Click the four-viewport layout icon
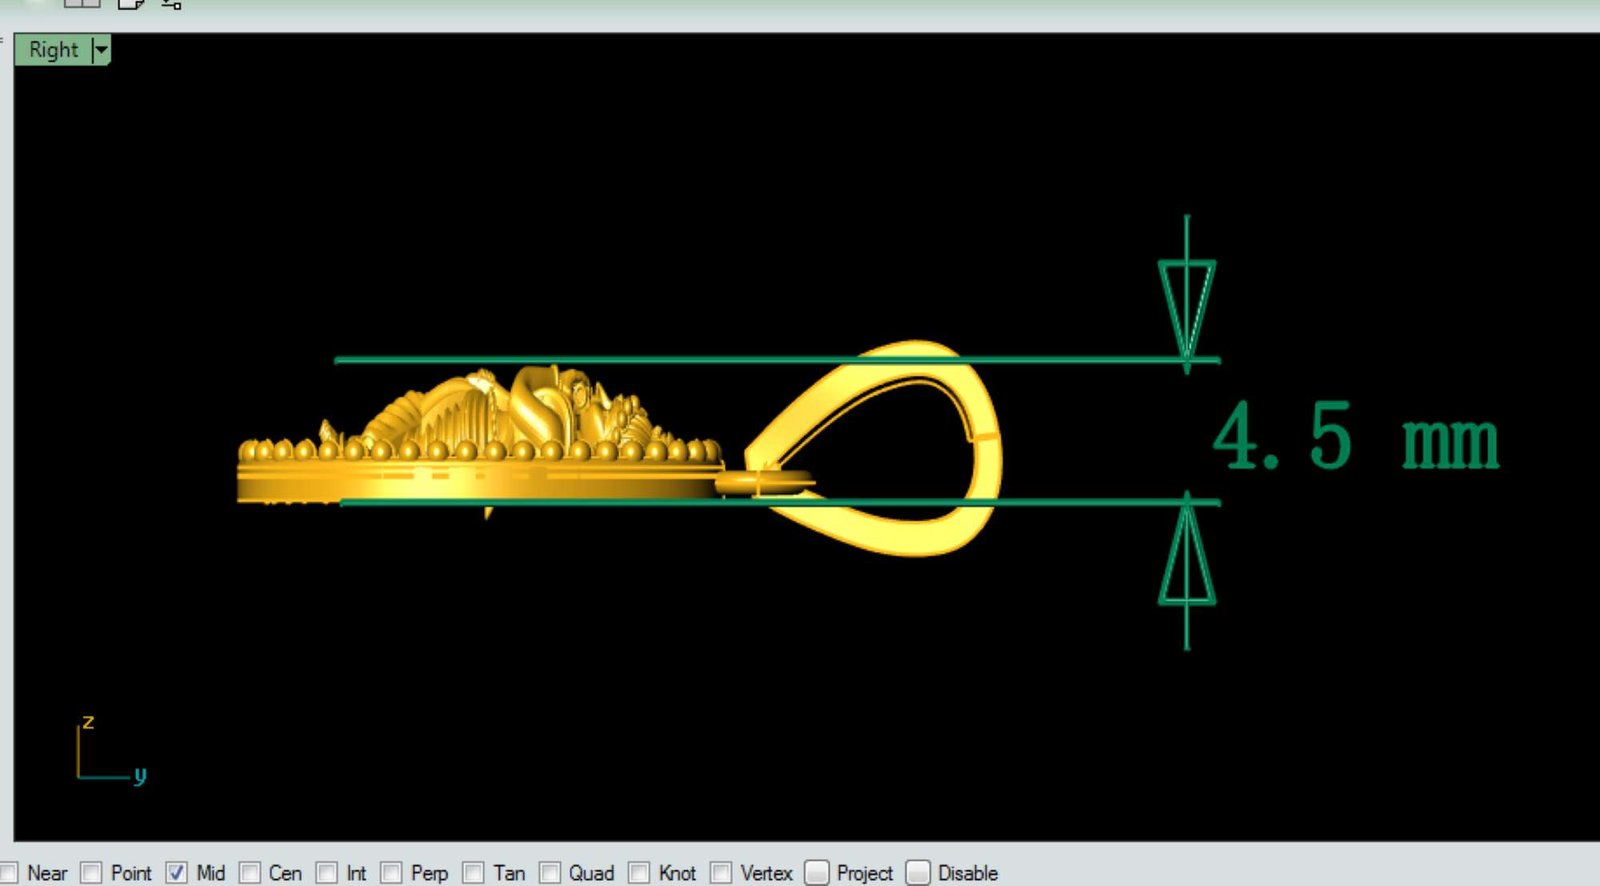This screenshot has width=1600, height=886. tap(82, 3)
